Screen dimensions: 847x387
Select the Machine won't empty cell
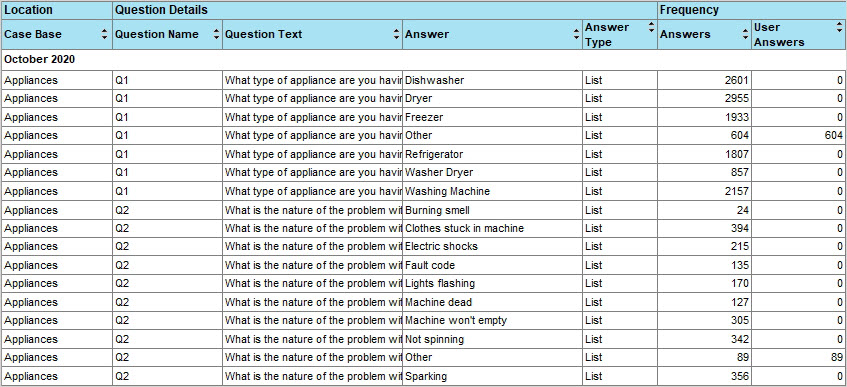[x=492, y=321]
